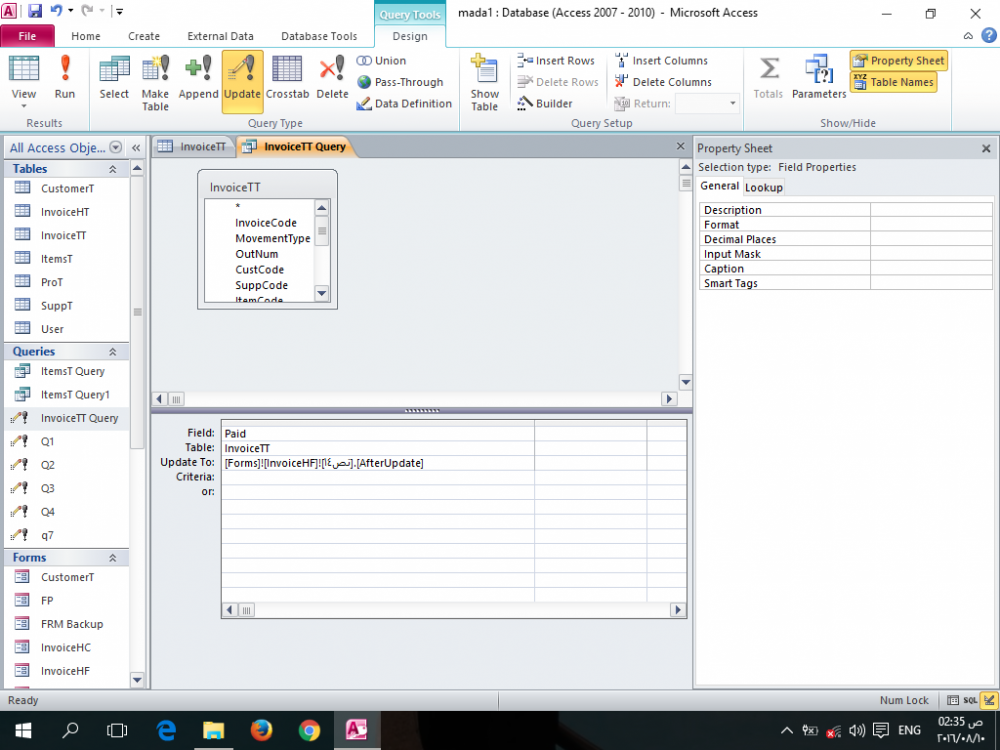Open the File tab
Screen dimensions: 1000x750
point(27,36)
